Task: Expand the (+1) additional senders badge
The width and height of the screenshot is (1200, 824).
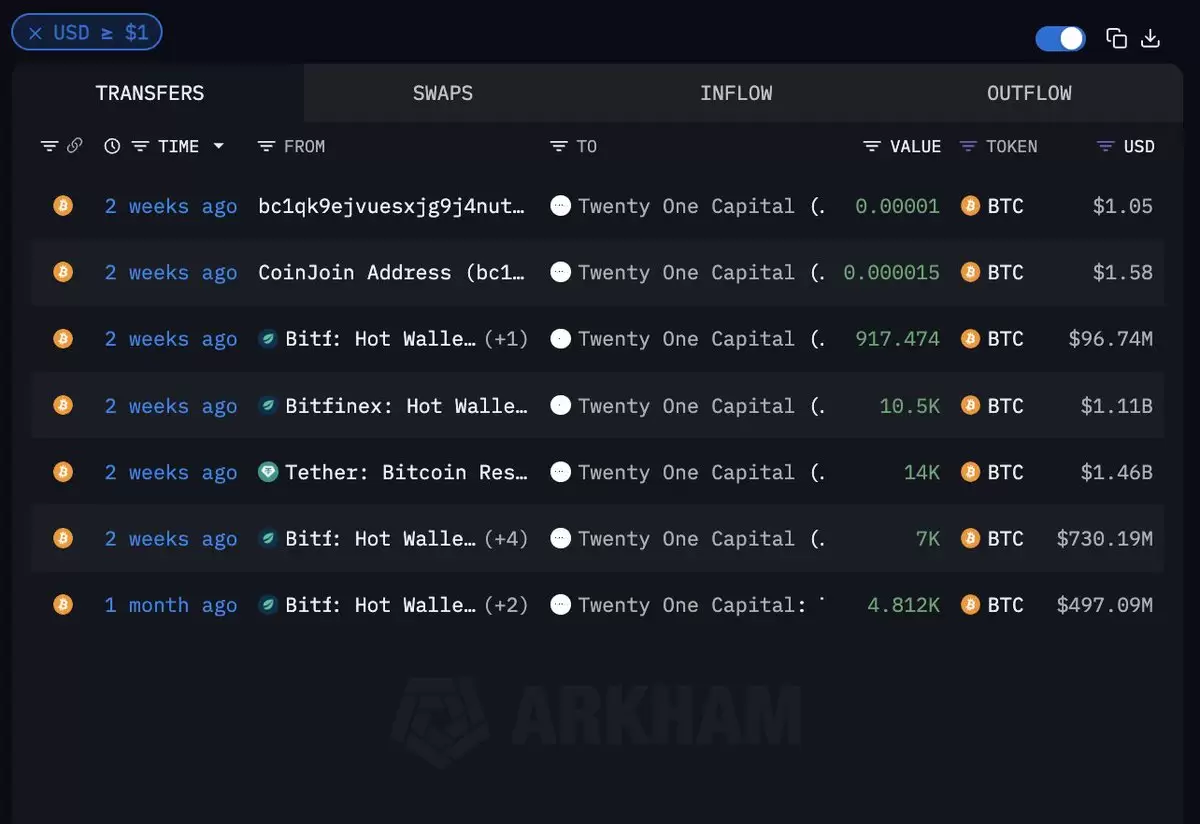Action: [x=506, y=339]
